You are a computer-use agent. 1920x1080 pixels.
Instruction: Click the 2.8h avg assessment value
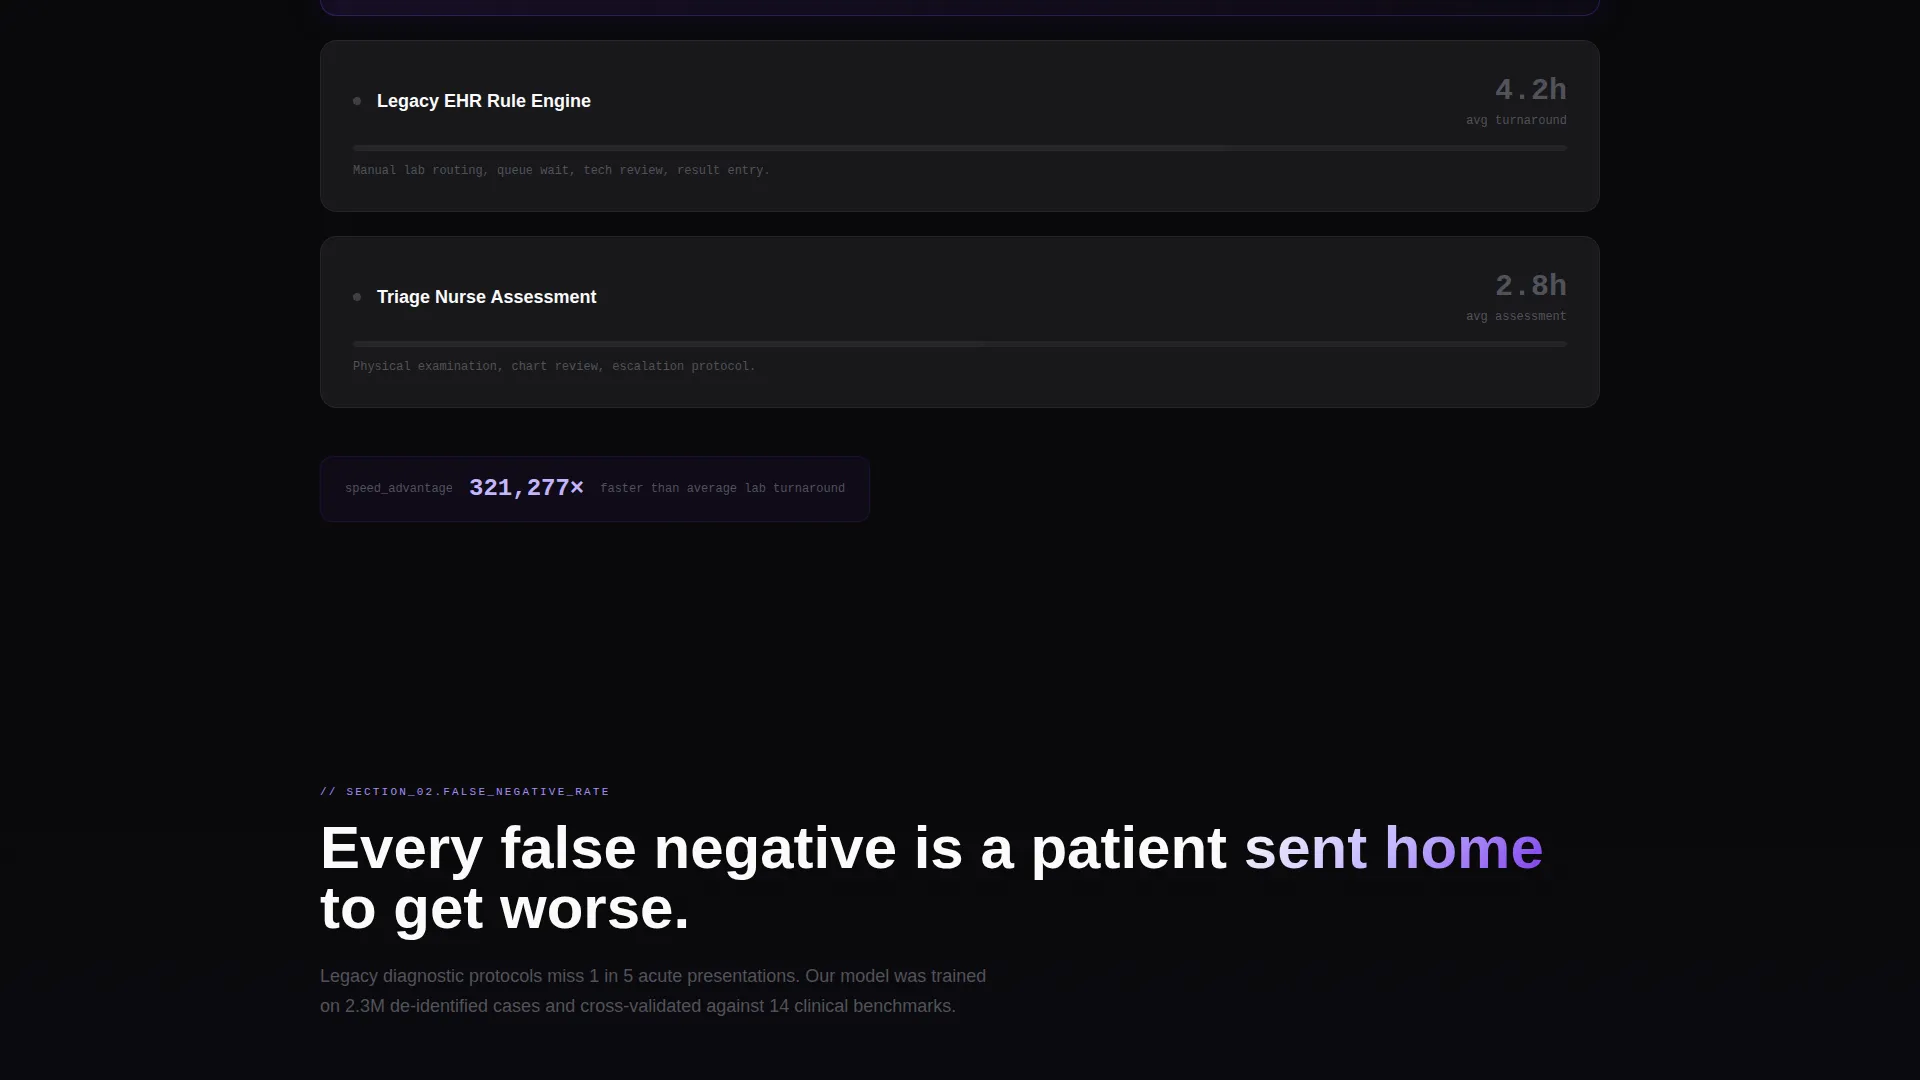click(1530, 286)
